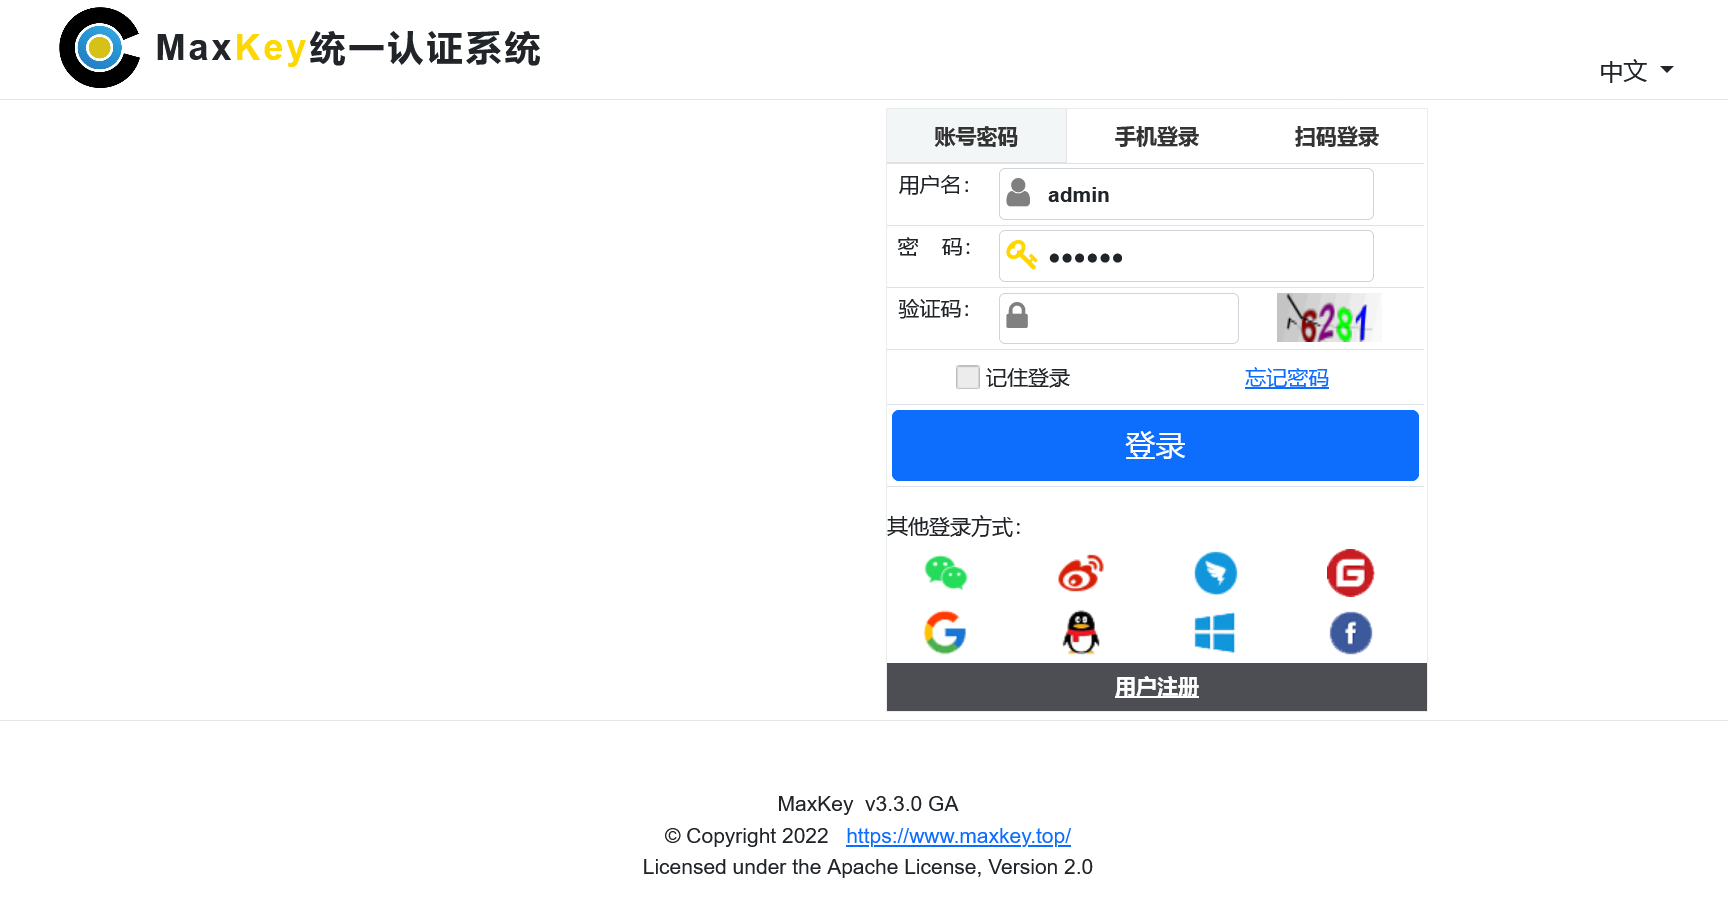Click the Gitee login icon
The width and height of the screenshot is (1728, 905).
[x=1350, y=573]
